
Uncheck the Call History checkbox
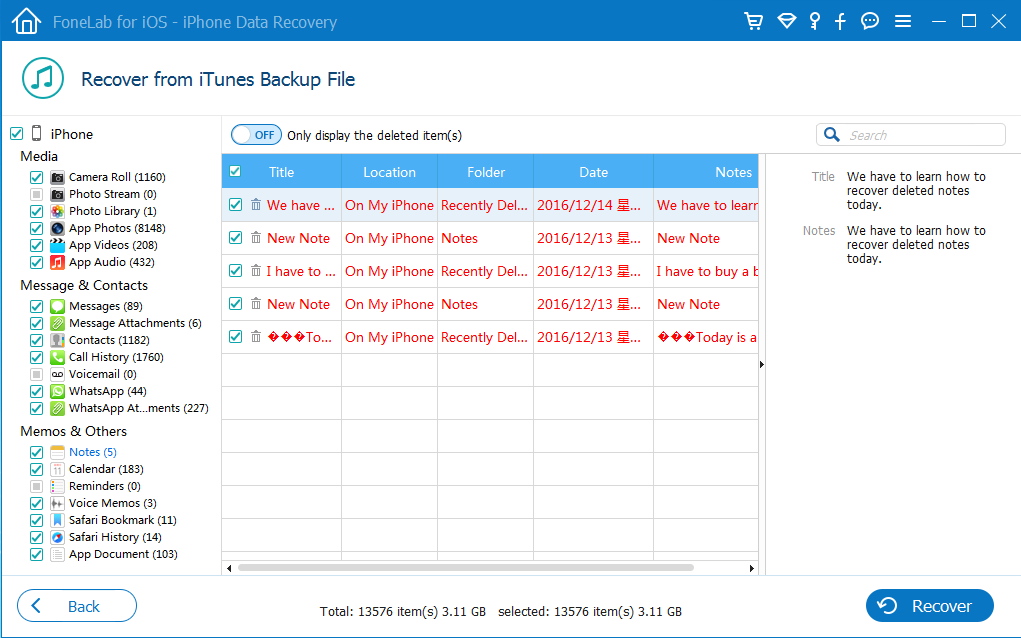point(36,357)
